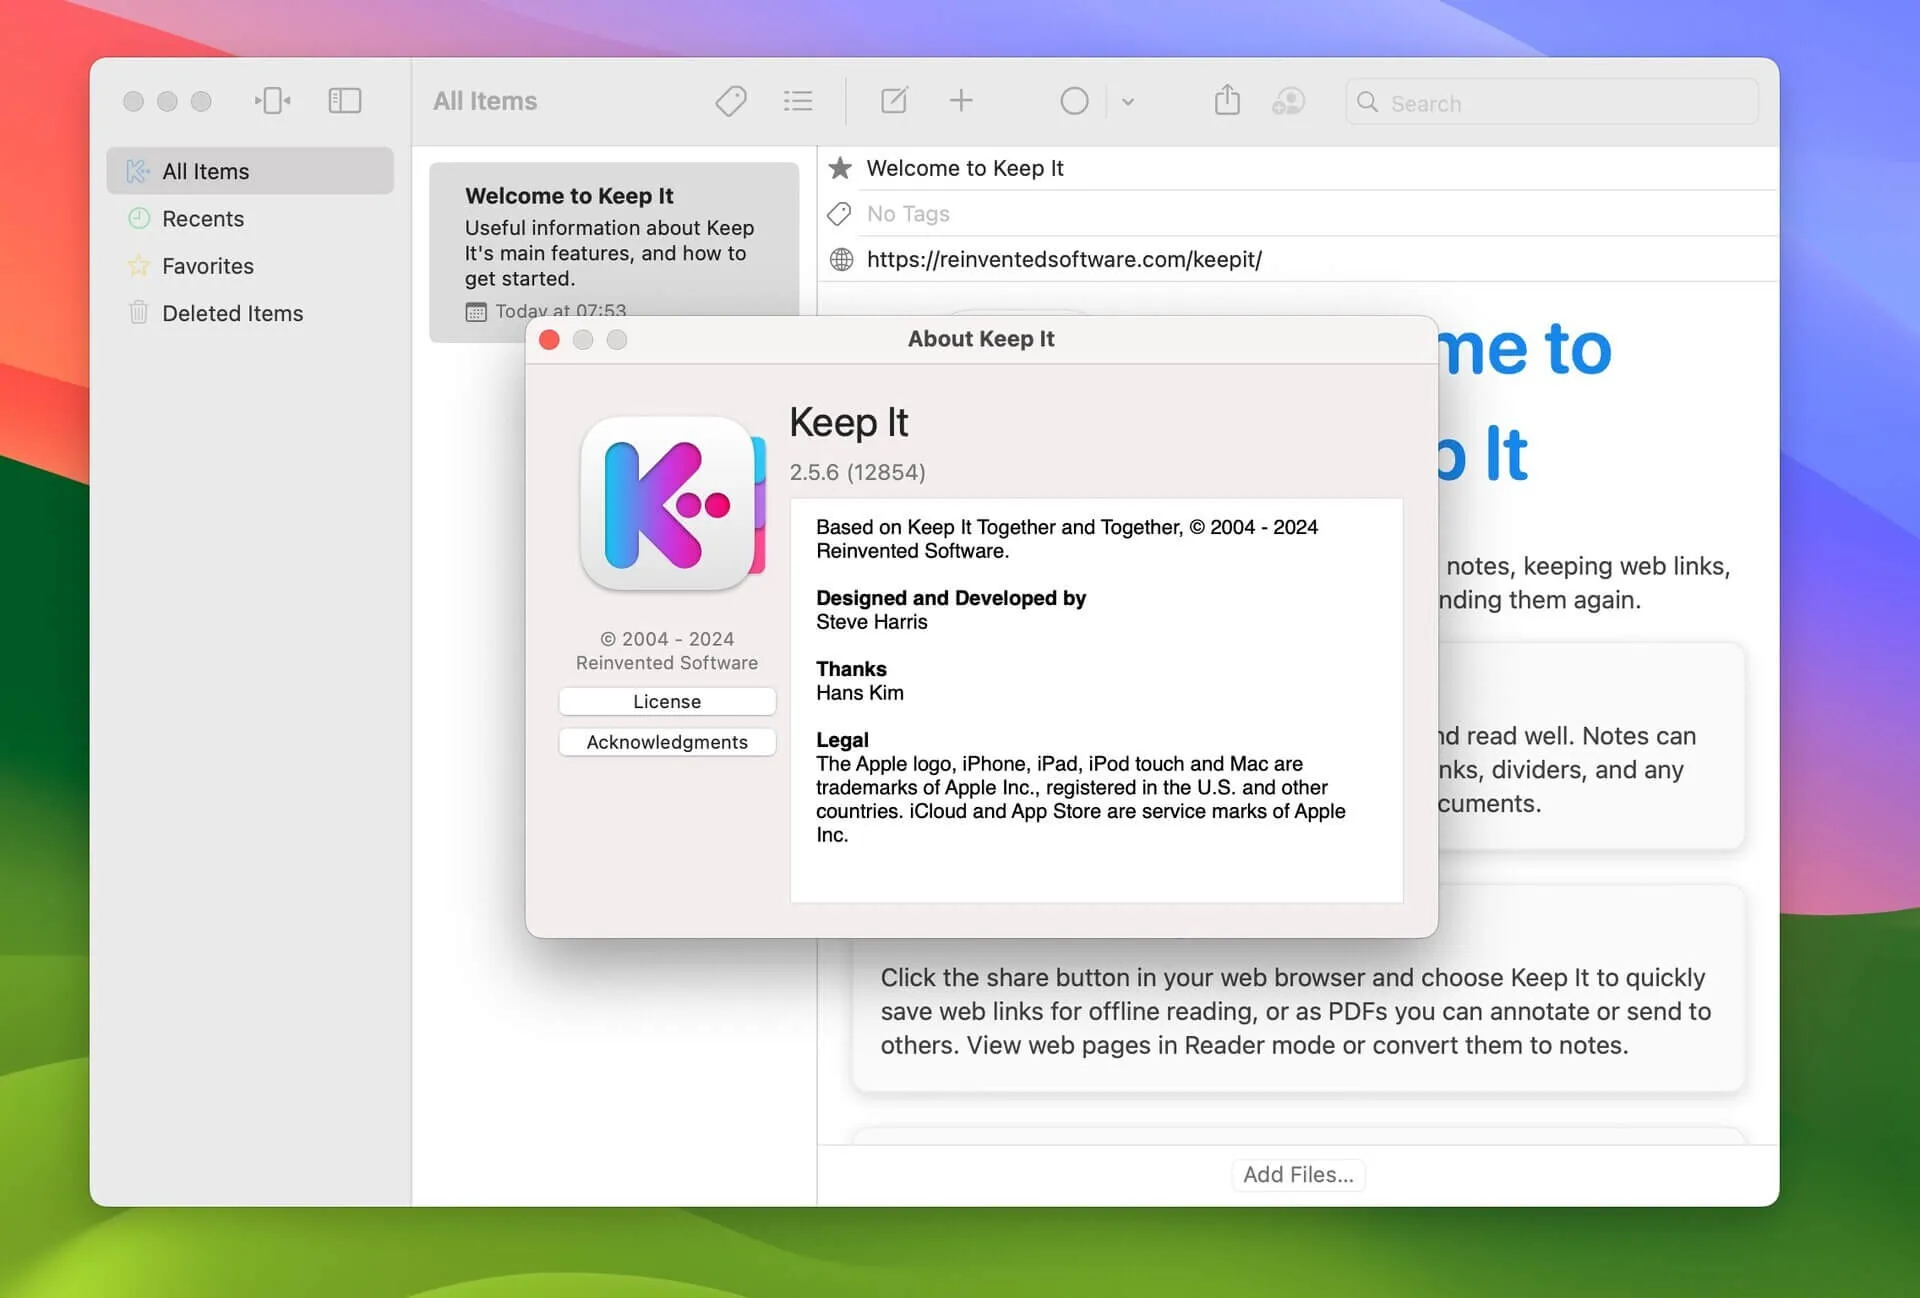
Task: Expand the label dropdown chevron
Action: (x=1128, y=102)
